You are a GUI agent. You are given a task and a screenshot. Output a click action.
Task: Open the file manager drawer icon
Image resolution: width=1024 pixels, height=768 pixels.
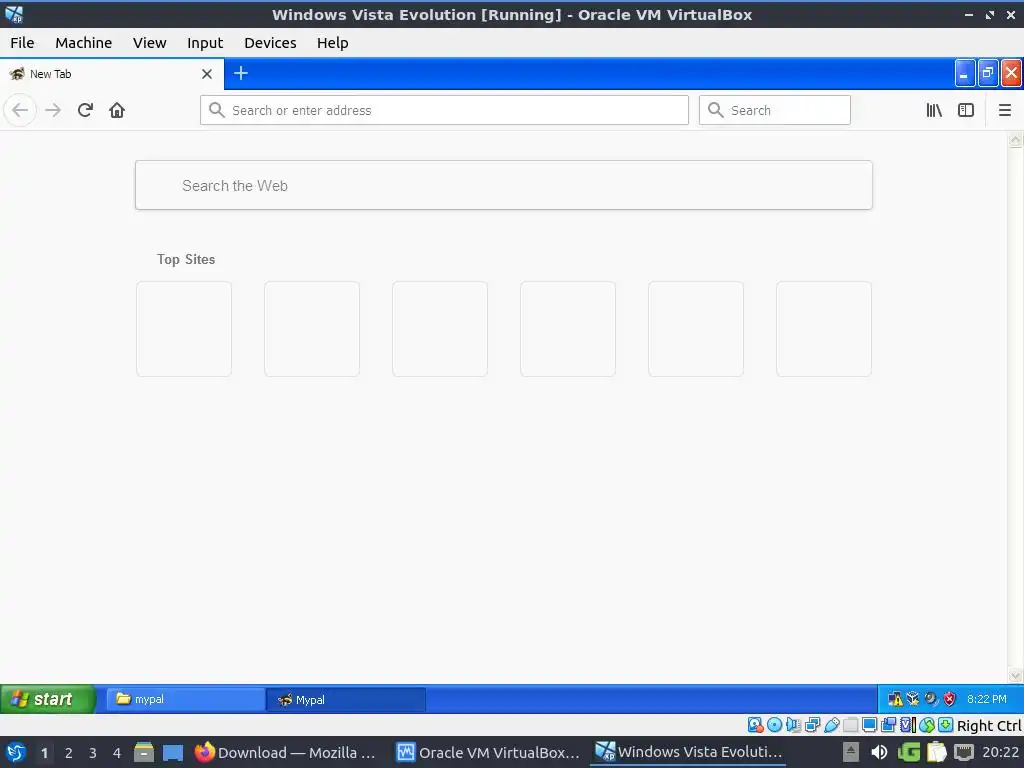[x=144, y=752]
